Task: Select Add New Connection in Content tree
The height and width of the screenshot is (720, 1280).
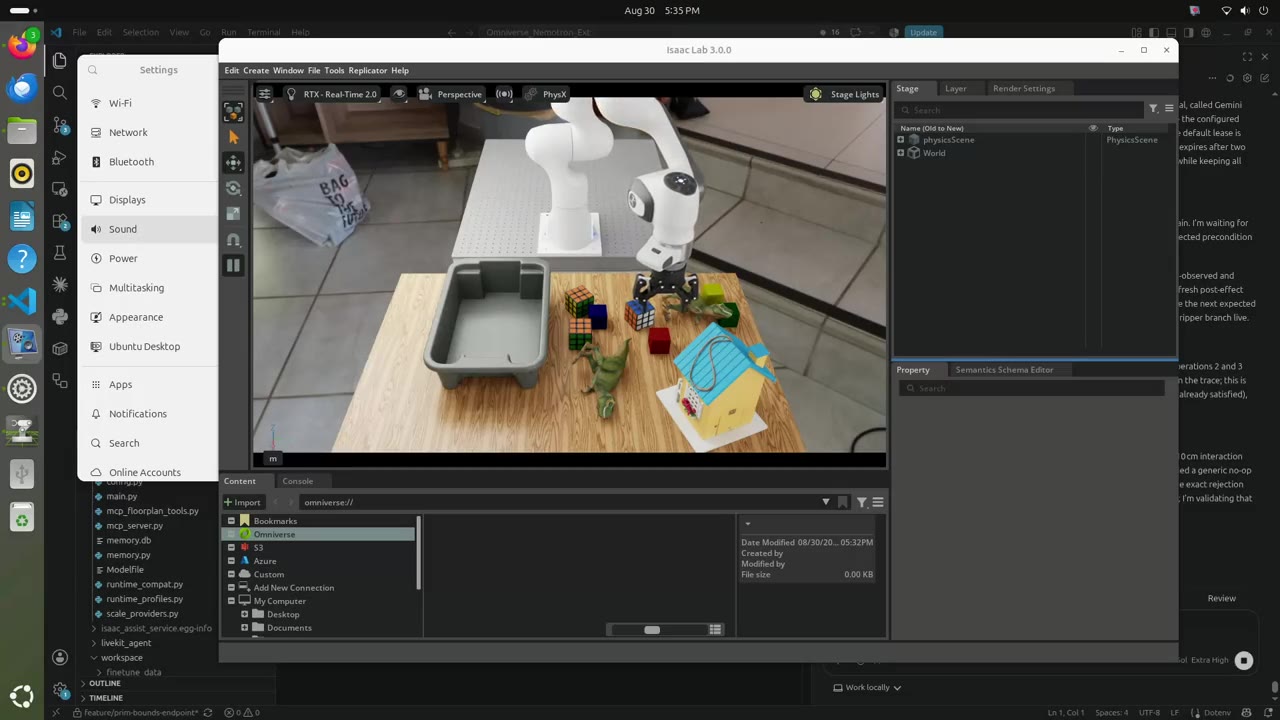Action: pos(293,588)
